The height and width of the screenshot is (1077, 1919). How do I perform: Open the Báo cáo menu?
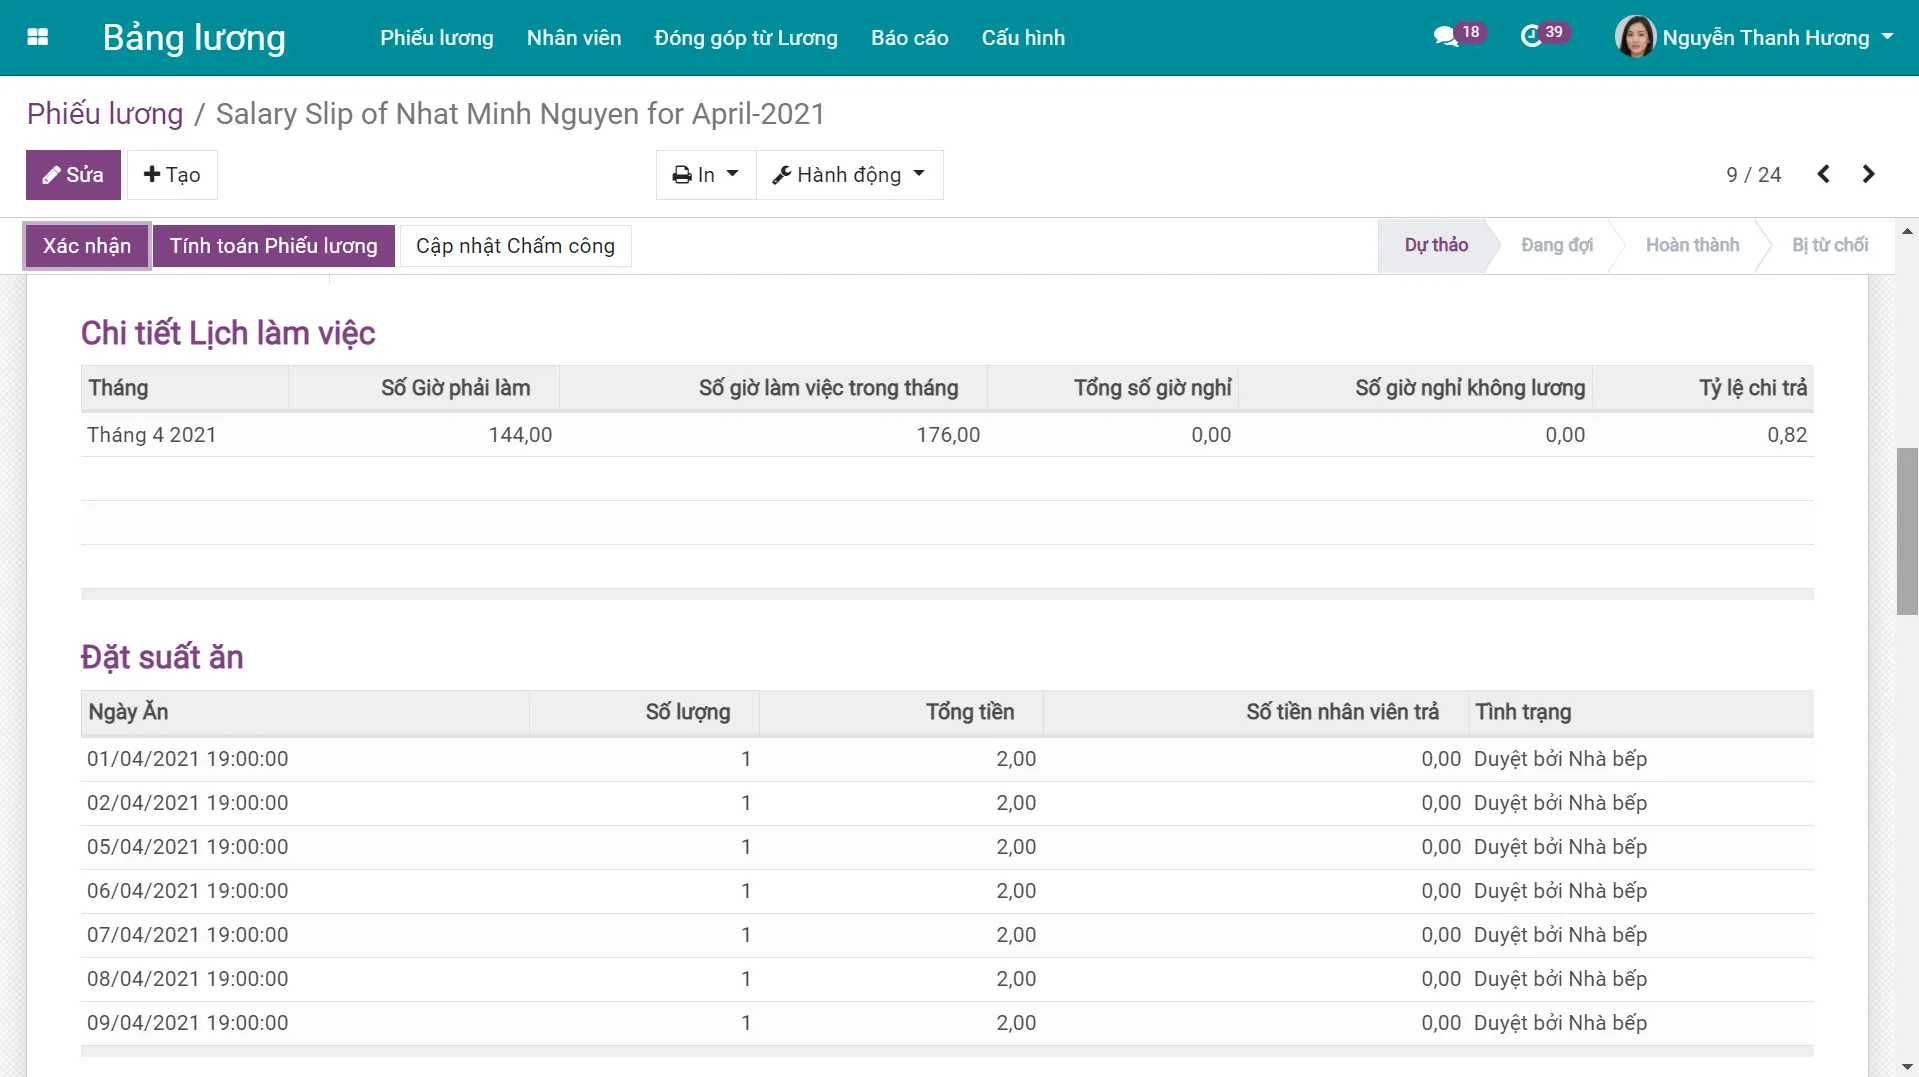click(x=909, y=37)
